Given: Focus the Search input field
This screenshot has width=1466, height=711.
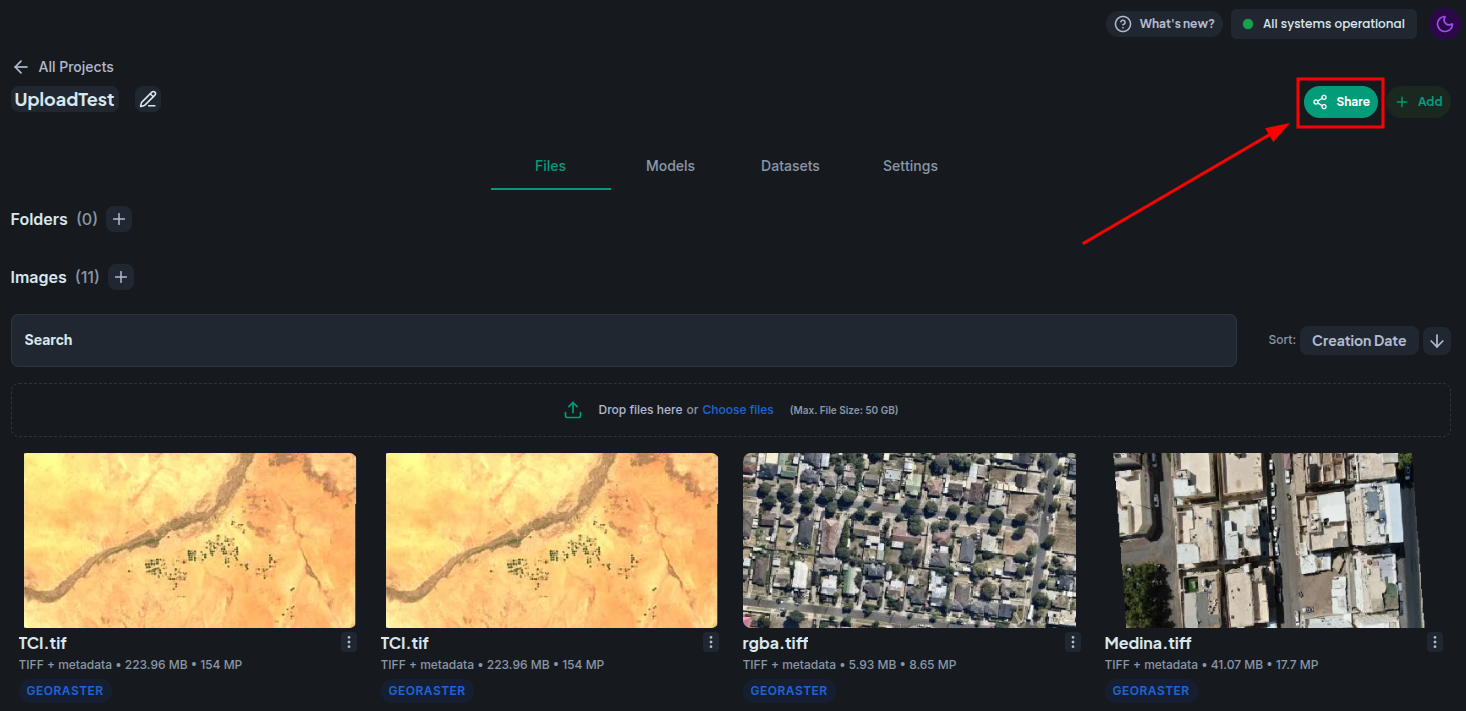Looking at the screenshot, I should (x=624, y=340).
